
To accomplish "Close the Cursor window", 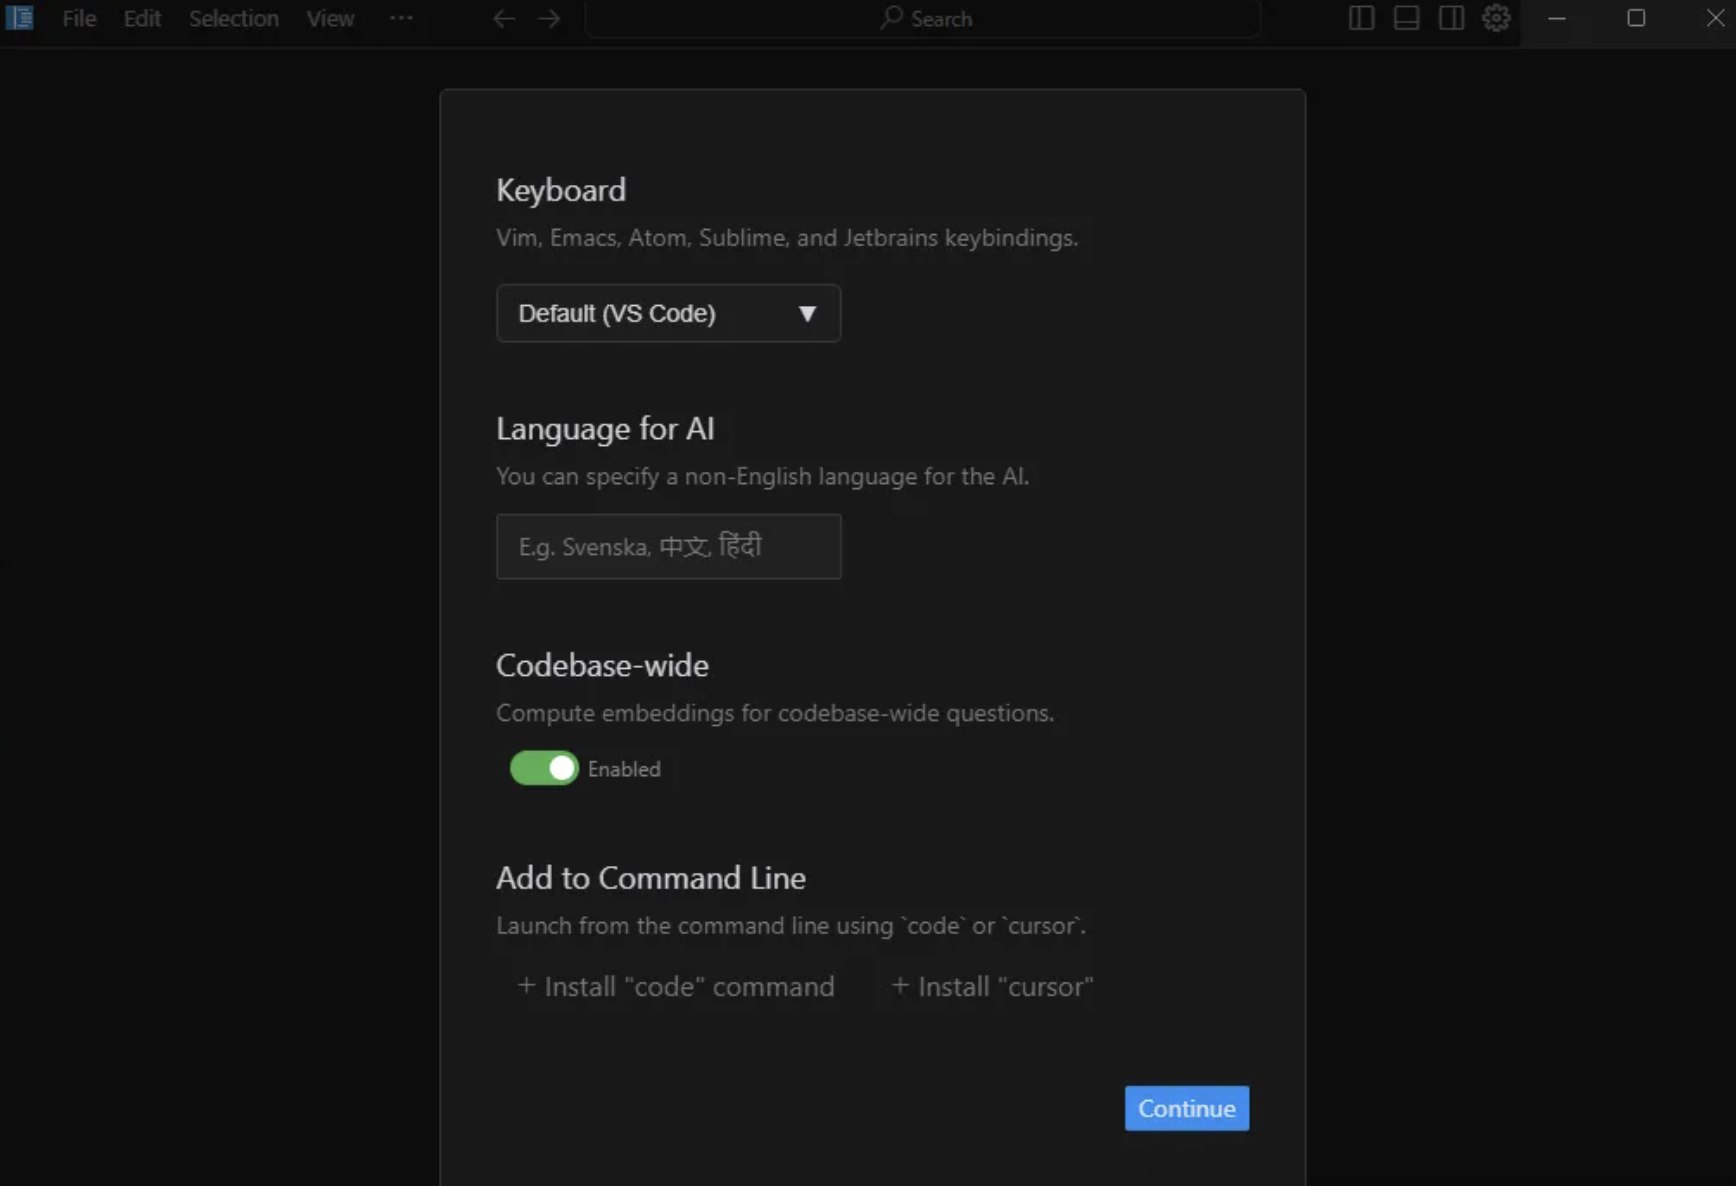I will coord(1714,18).
